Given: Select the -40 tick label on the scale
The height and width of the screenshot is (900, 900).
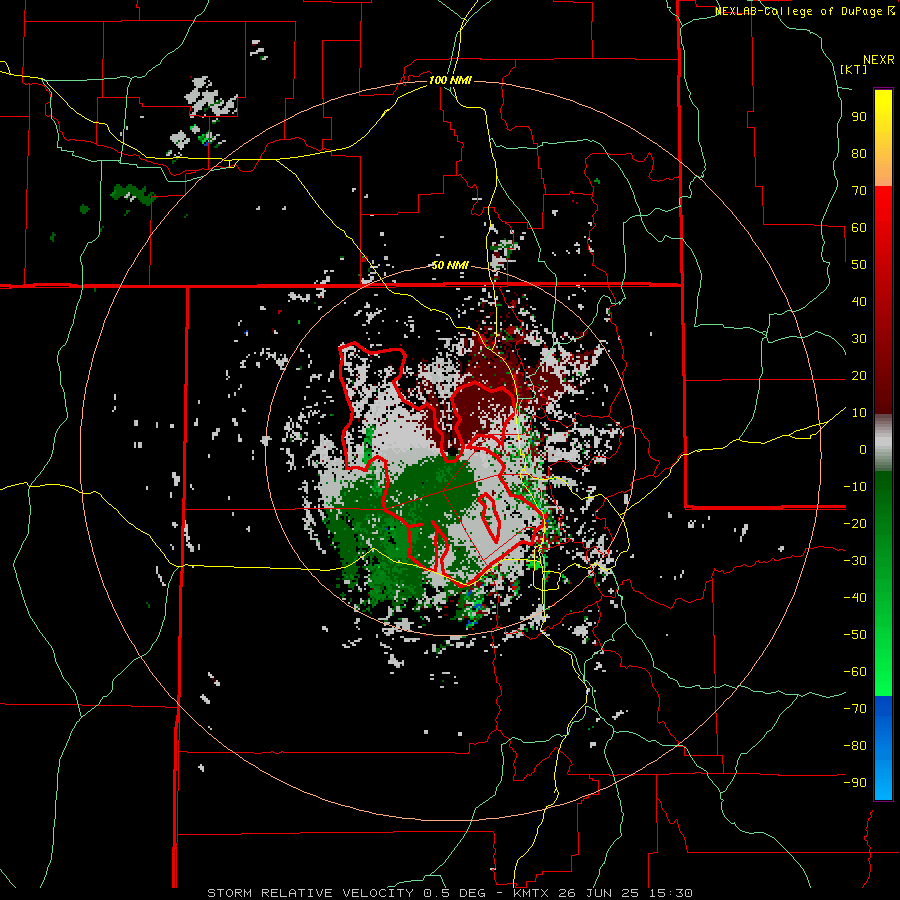Looking at the screenshot, I should click(855, 598).
